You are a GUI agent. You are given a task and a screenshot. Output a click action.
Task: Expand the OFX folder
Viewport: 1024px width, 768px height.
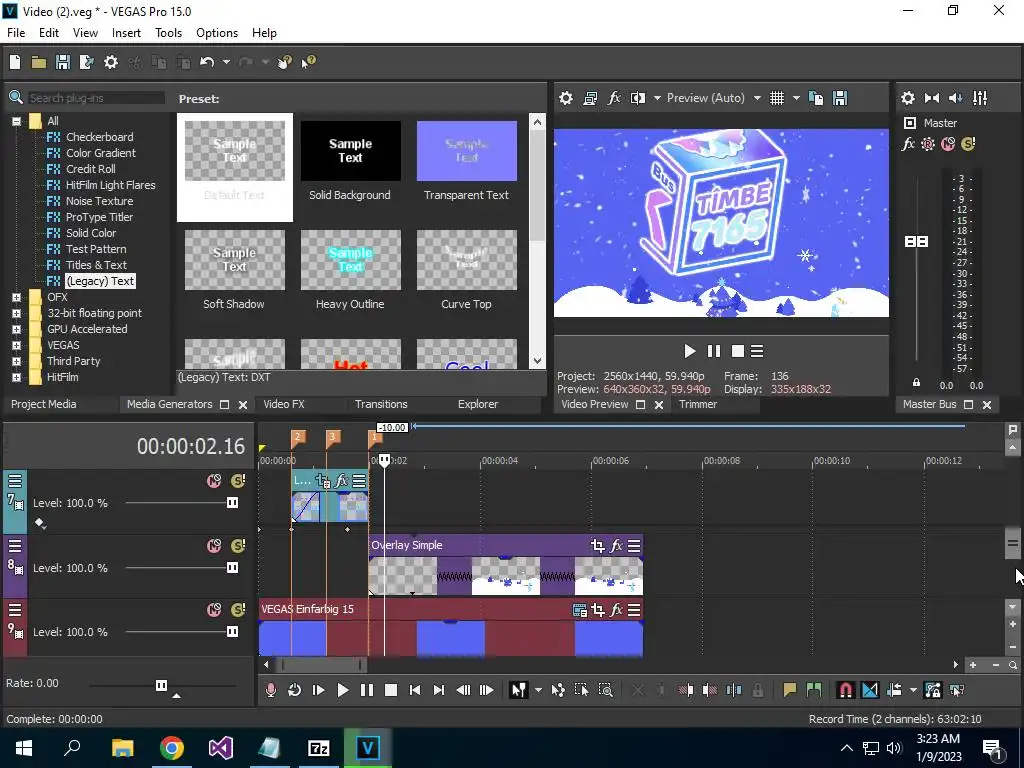[16, 297]
